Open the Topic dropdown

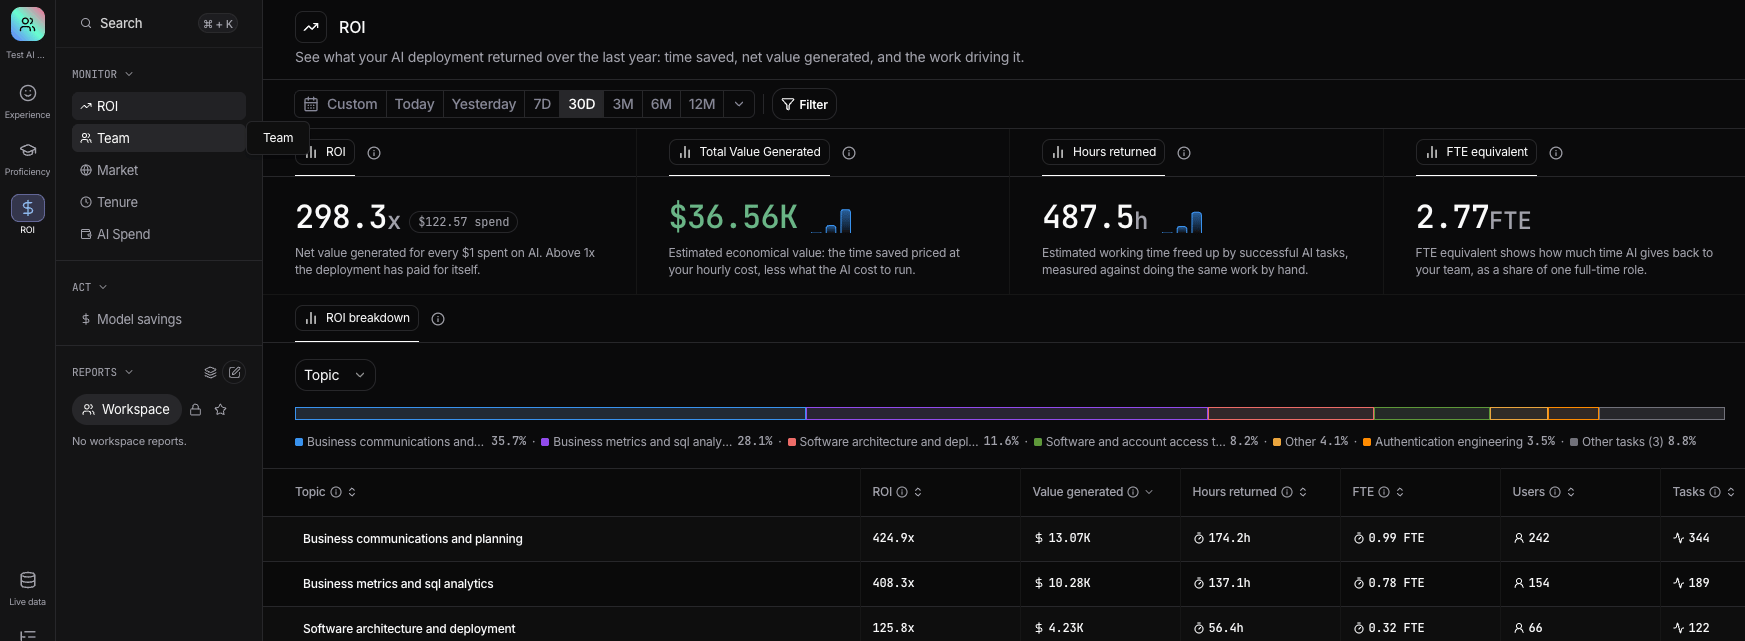click(x=335, y=375)
